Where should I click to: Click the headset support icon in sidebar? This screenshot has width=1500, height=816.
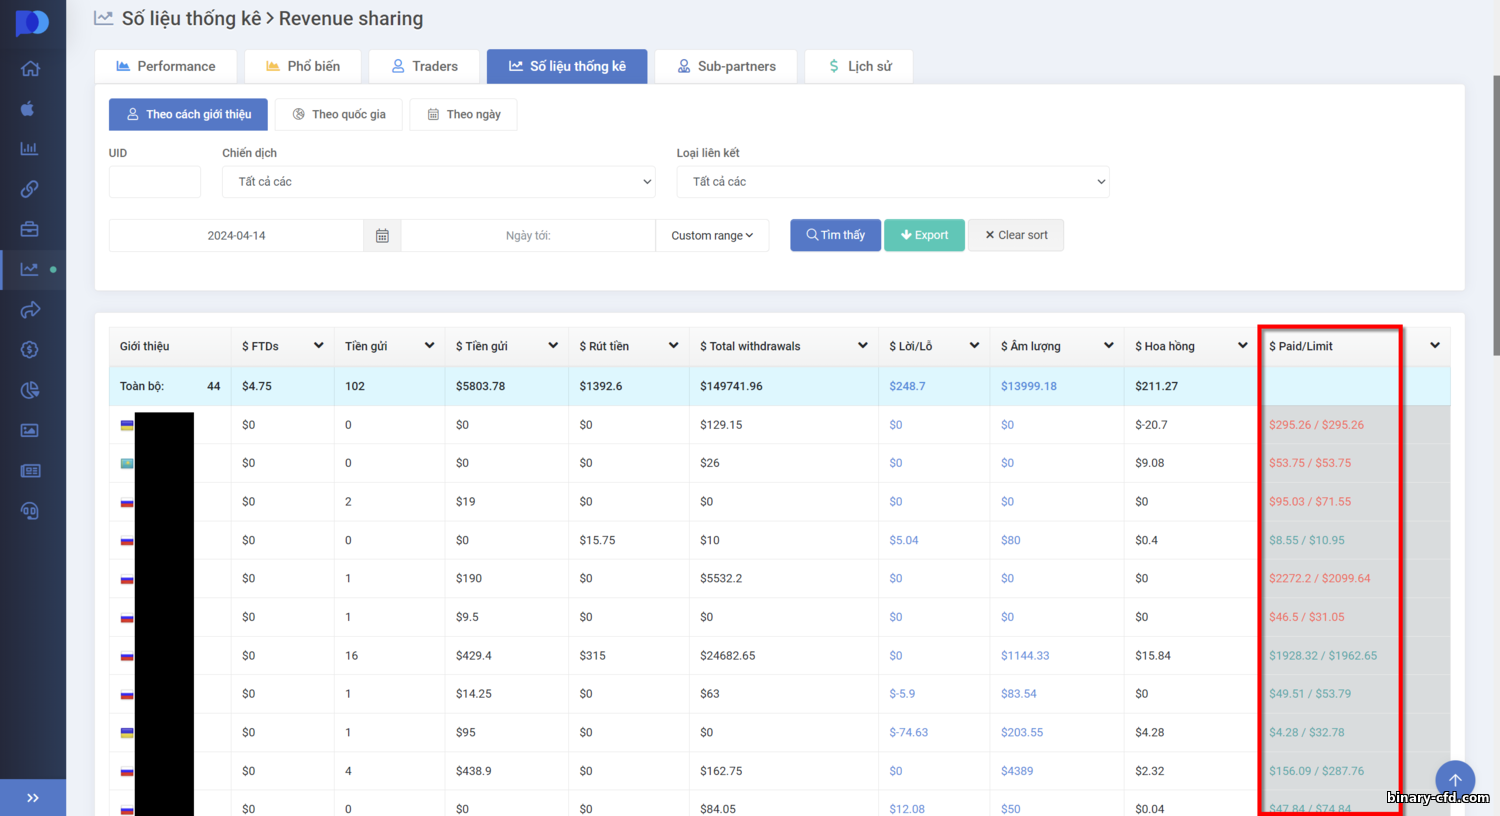pos(30,511)
